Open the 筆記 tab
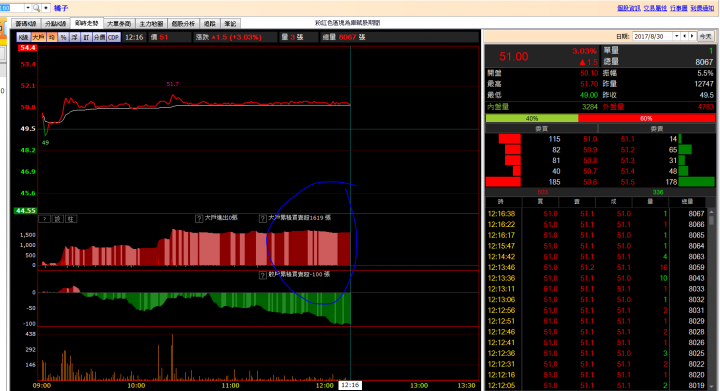 [x=230, y=23]
